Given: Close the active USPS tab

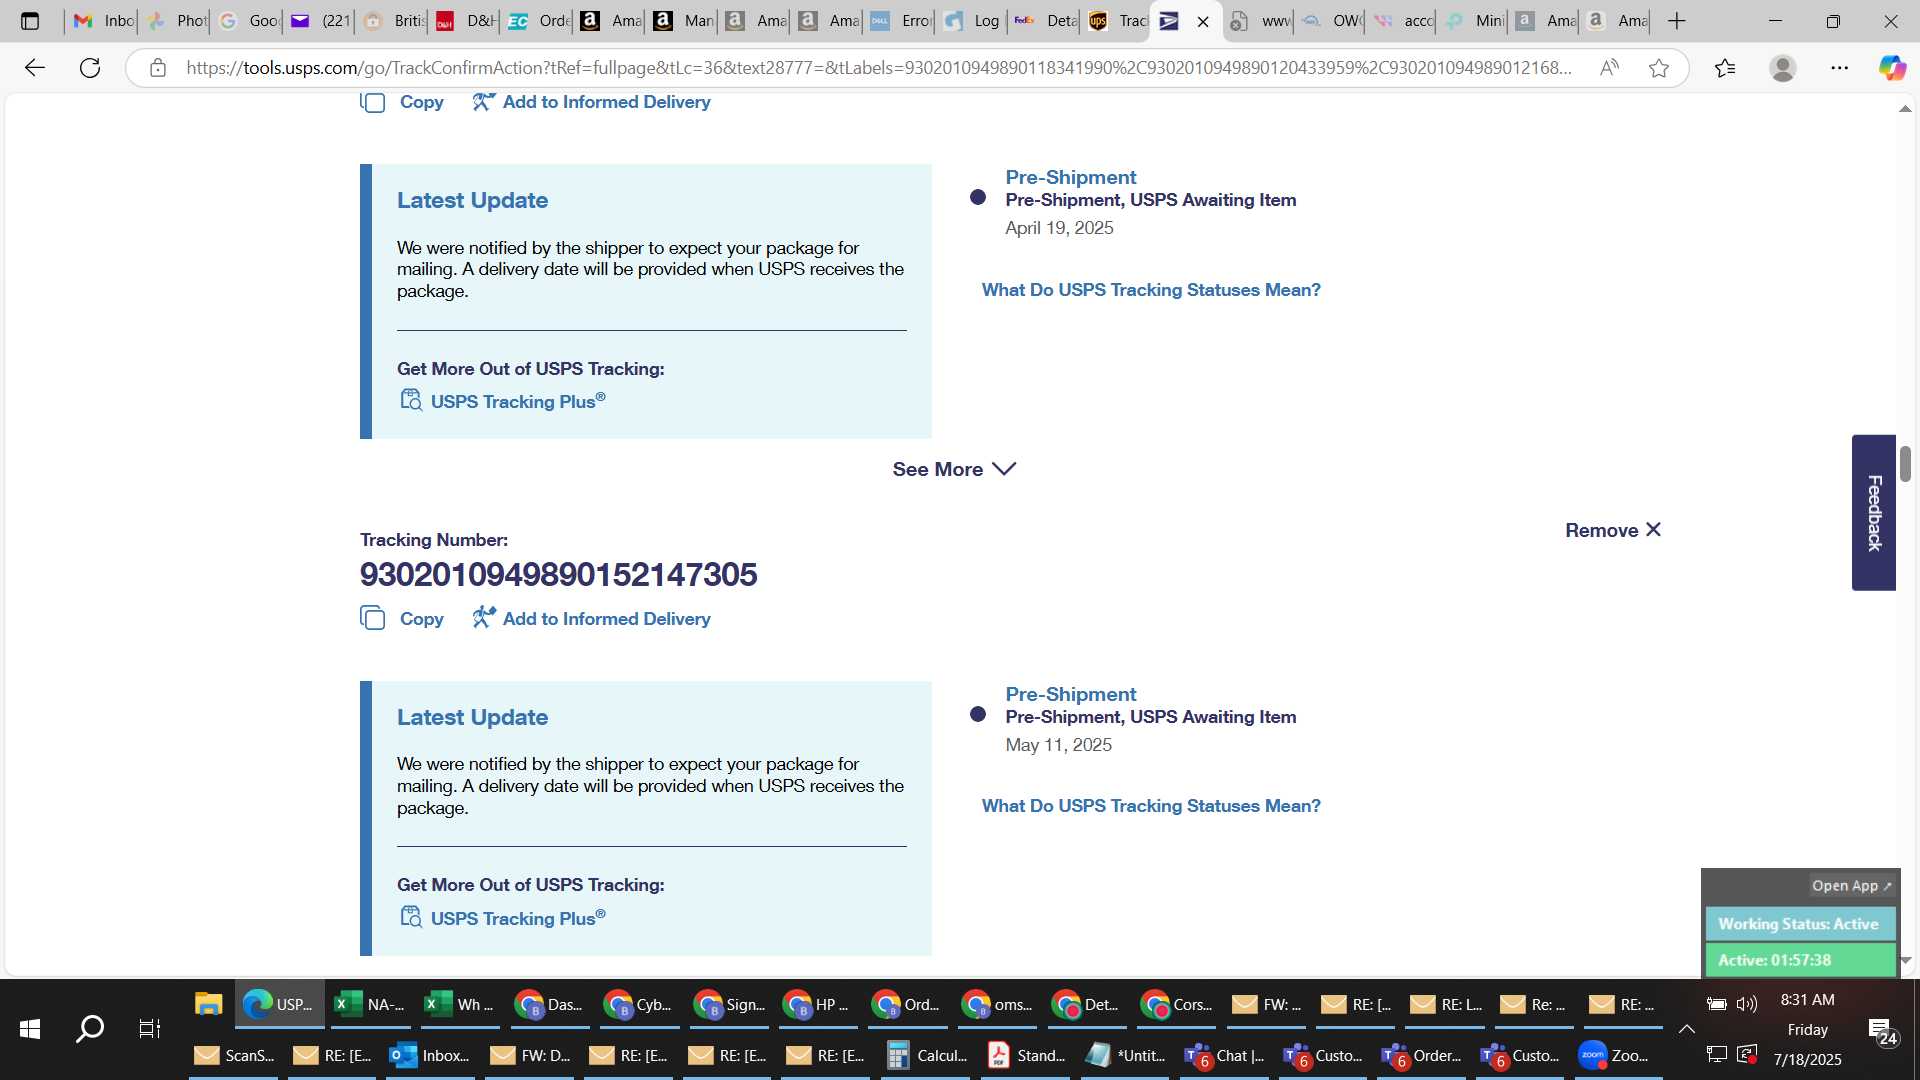Looking at the screenshot, I should (1203, 21).
